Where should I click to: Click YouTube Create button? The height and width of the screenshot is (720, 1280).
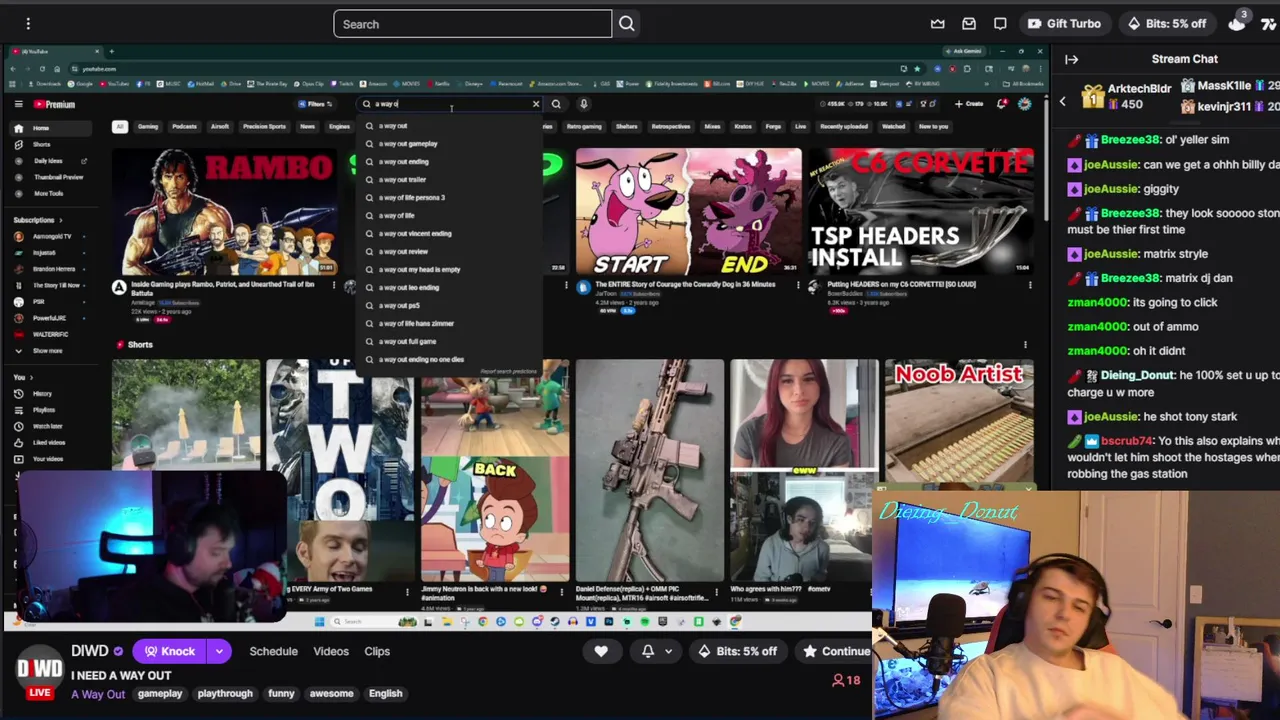tap(969, 104)
